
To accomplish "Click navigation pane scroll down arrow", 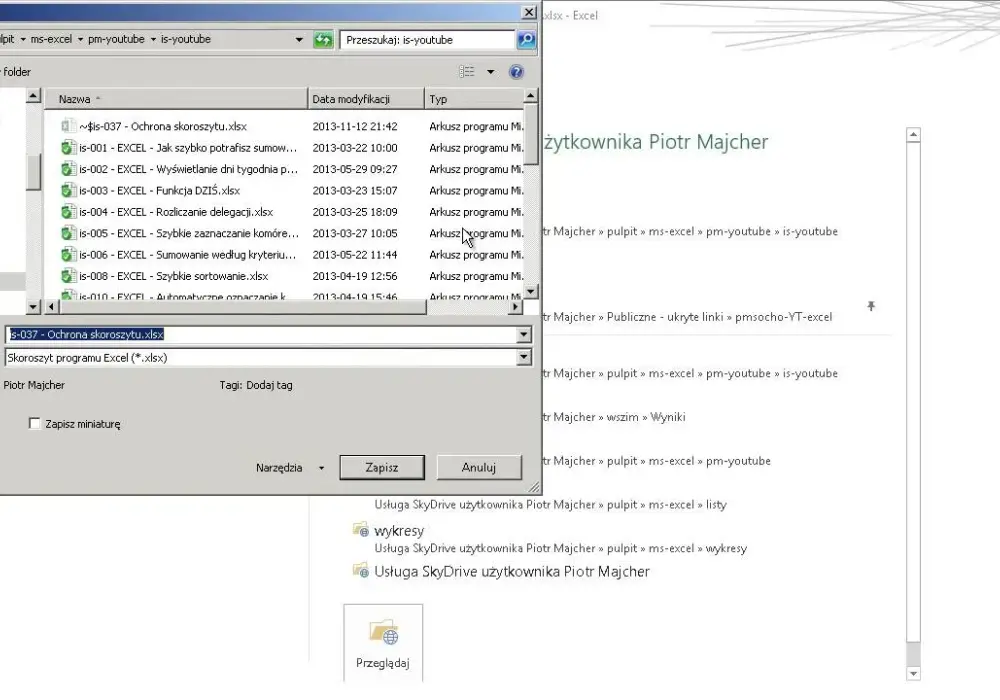I will click(33, 307).
